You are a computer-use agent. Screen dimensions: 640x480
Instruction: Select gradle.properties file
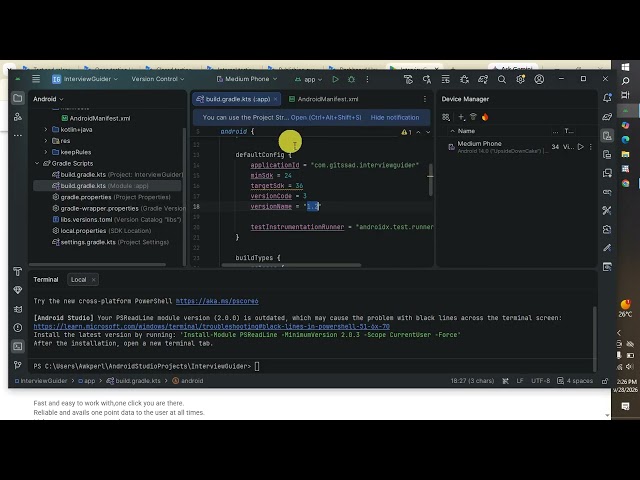point(111,197)
